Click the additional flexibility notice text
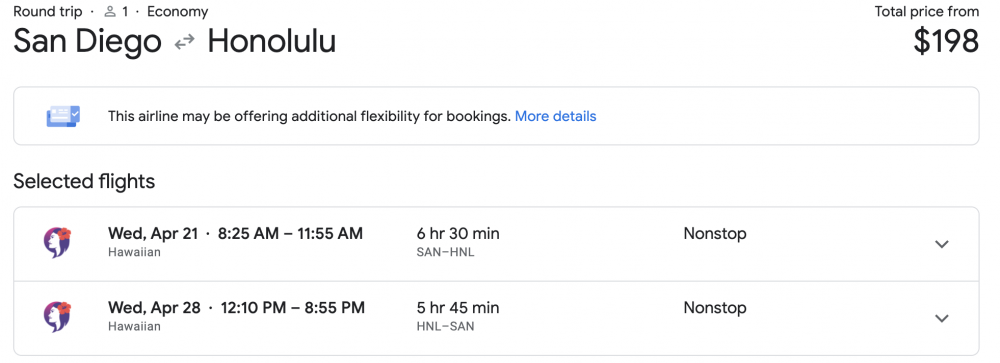Image resolution: width=1000 pixels, height=363 pixels. tap(309, 116)
